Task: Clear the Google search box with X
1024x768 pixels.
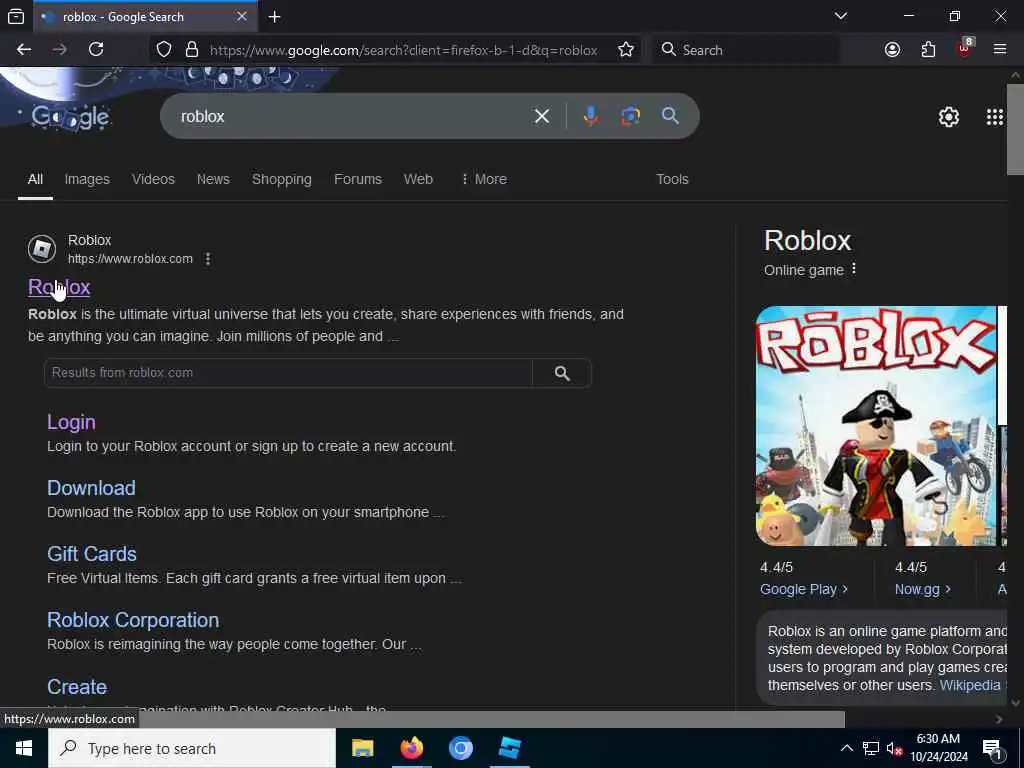Action: click(x=542, y=116)
